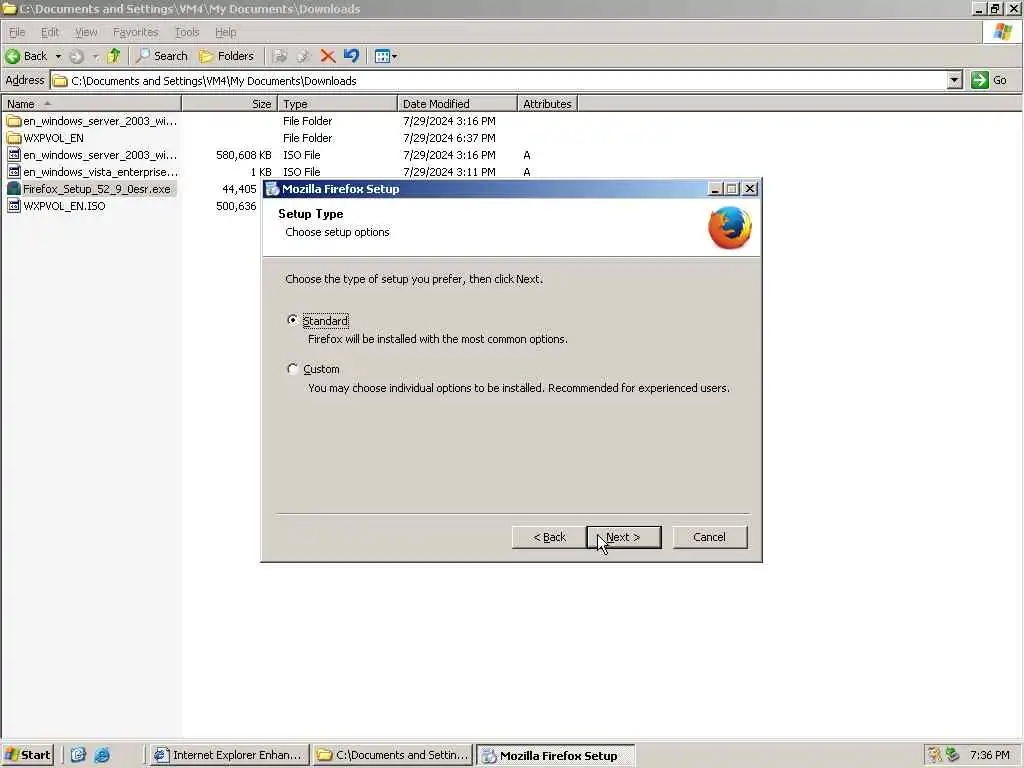The image size is (1024, 768).
Task: Toggle the Folders pane
Action: (x=227, y=56)
